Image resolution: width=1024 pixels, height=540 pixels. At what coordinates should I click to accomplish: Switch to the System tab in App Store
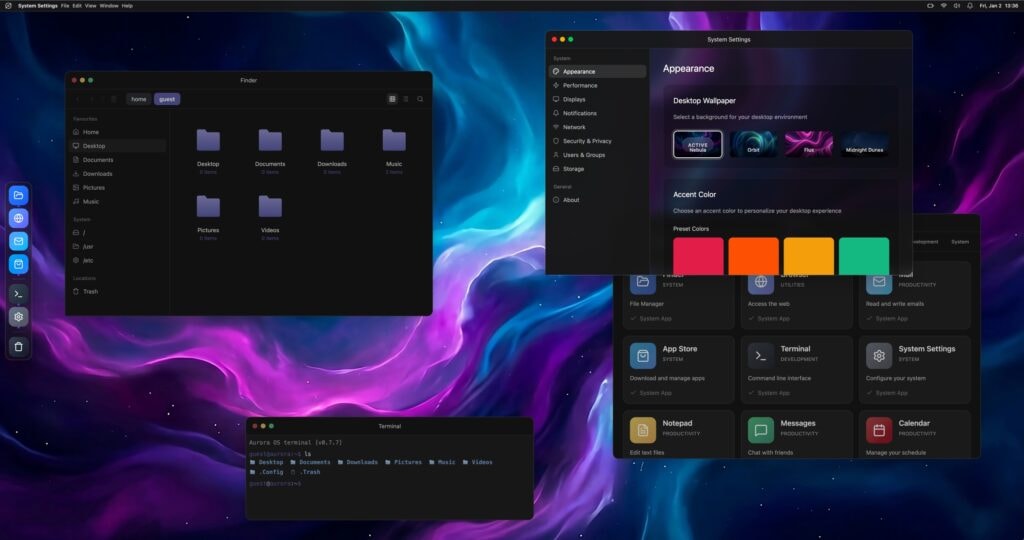959,242
